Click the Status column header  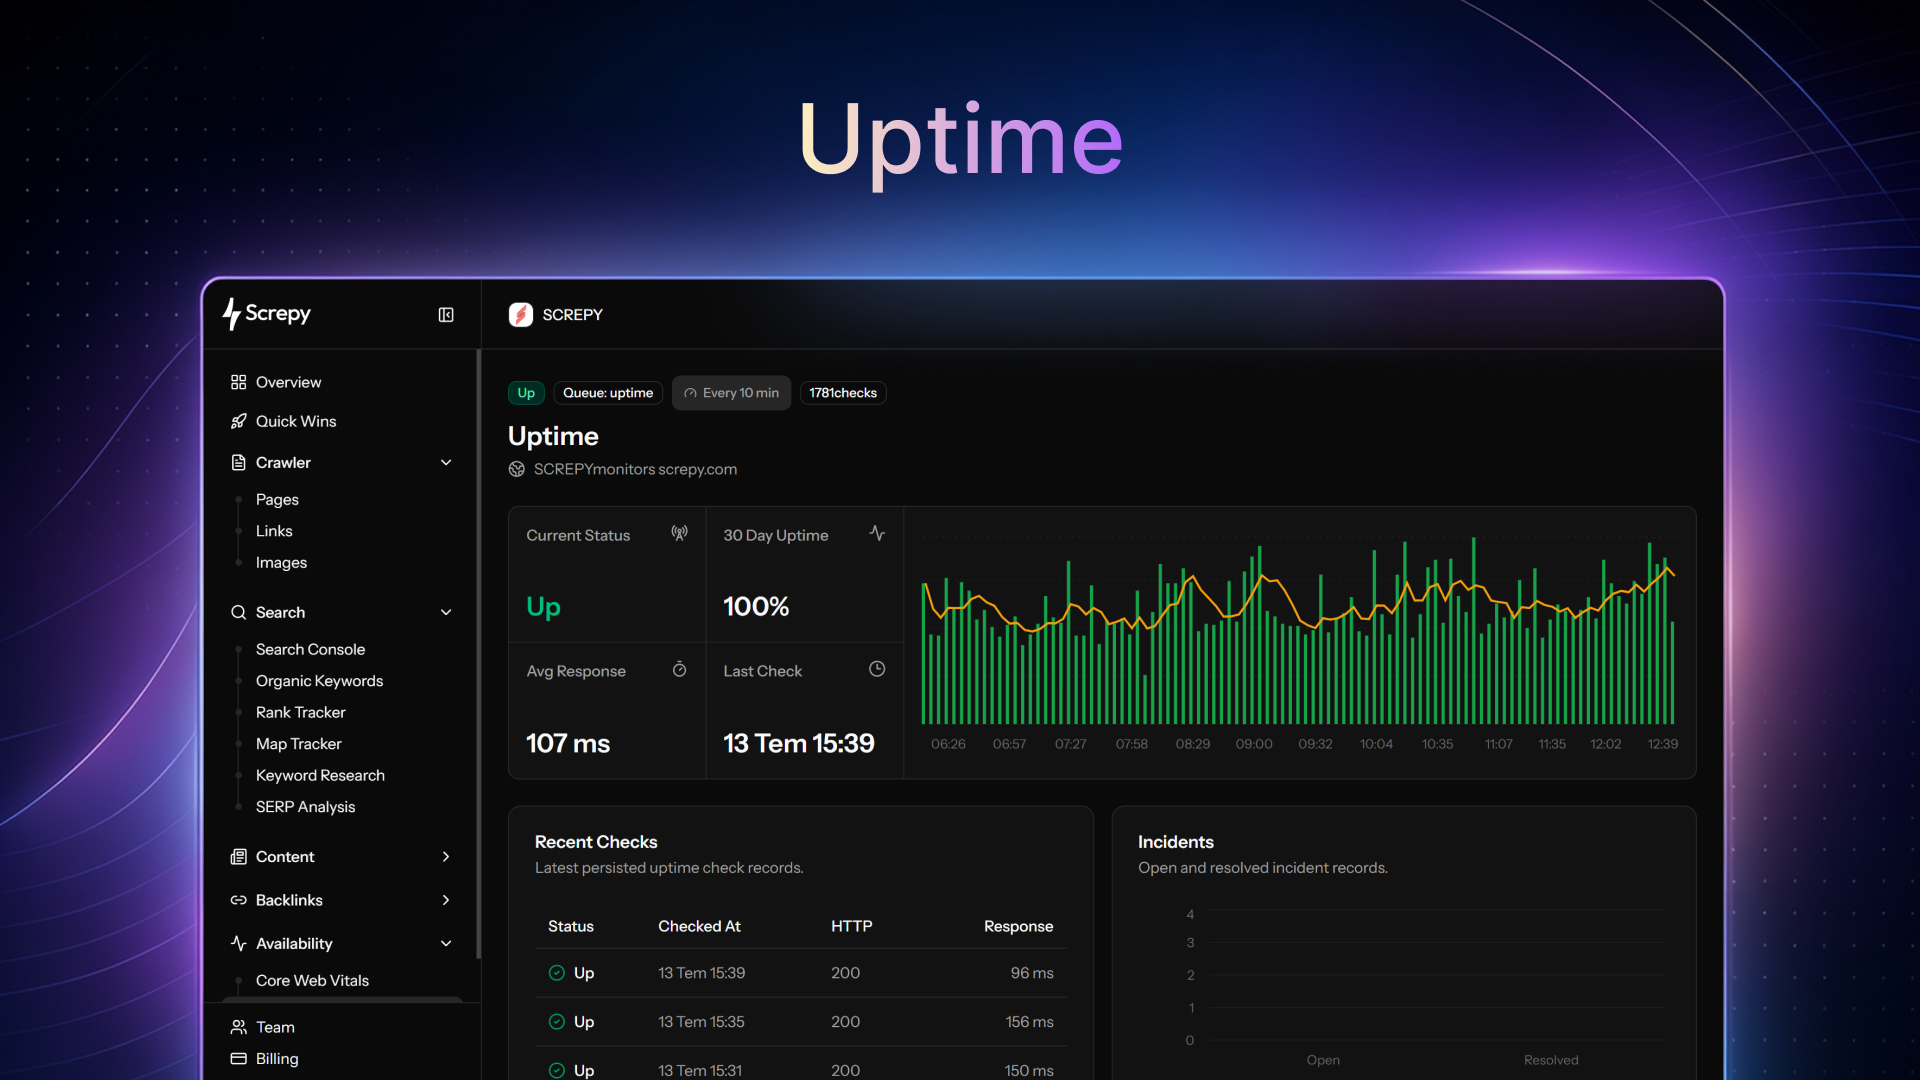pyautogui.click(x=571, y=927)
